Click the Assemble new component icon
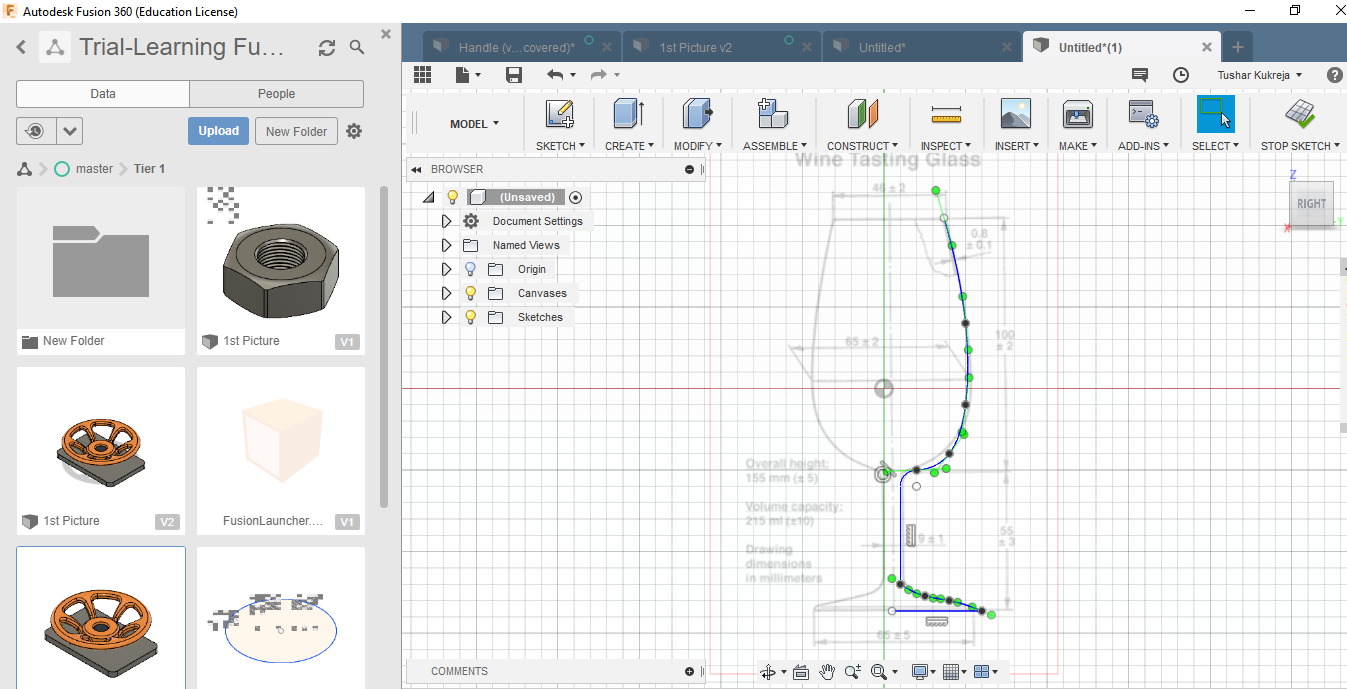Screen dimensions: 1347x689 772,114
